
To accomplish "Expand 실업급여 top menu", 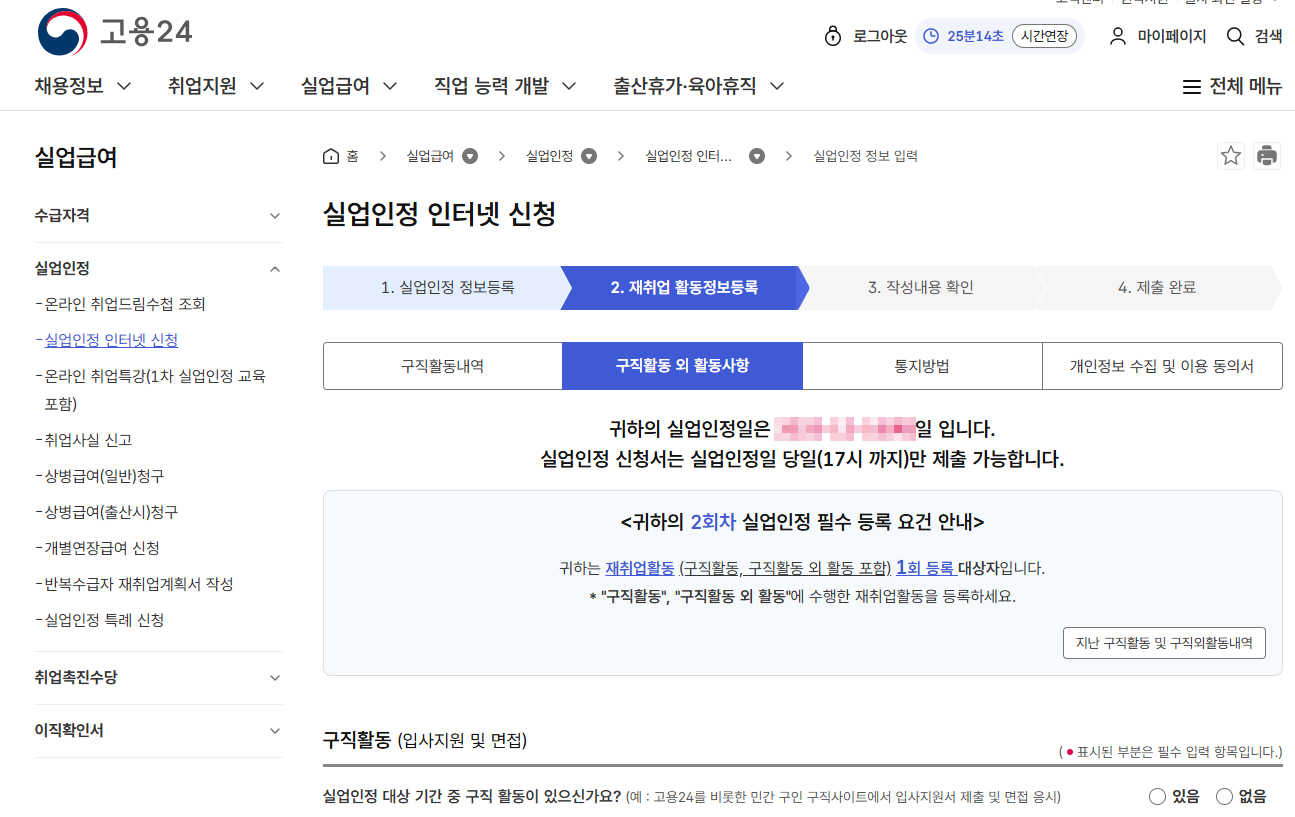I will (x=349, y=86).
